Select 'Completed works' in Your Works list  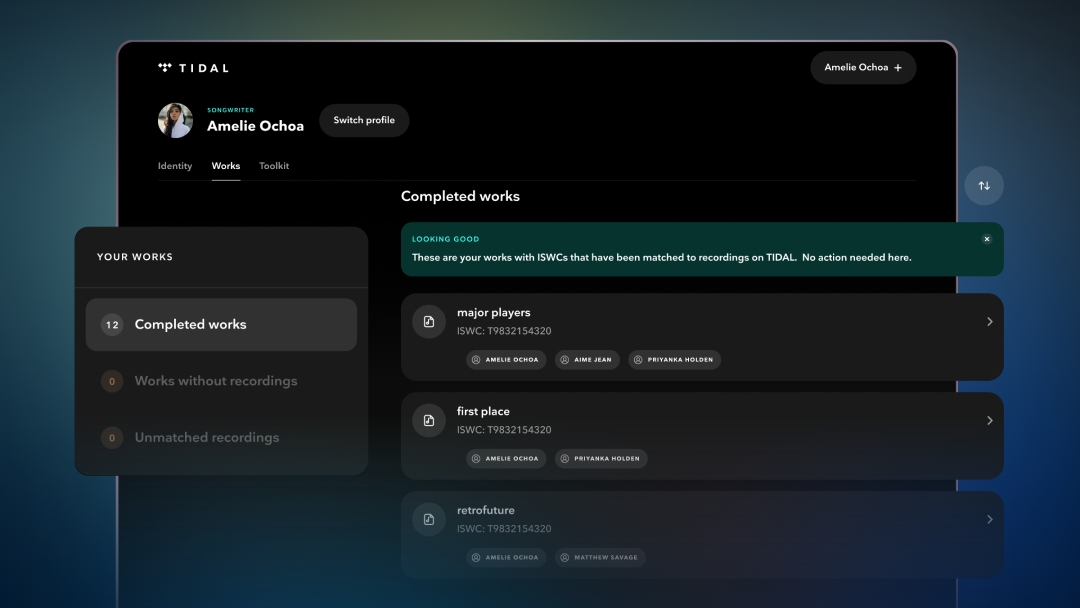(x=191, y=324)
